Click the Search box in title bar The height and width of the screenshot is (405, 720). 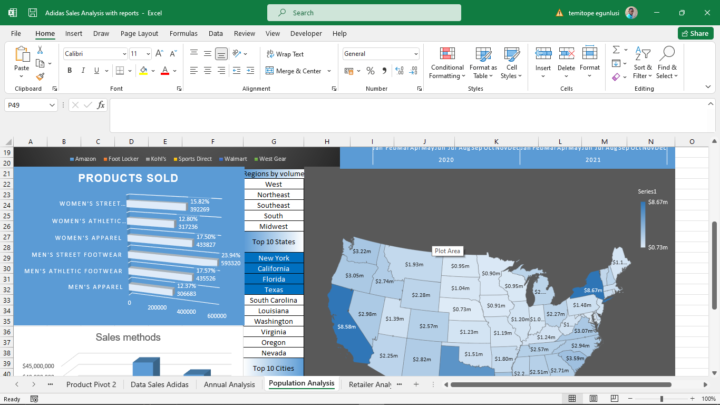pyautogui.click(x=359, y=13)
